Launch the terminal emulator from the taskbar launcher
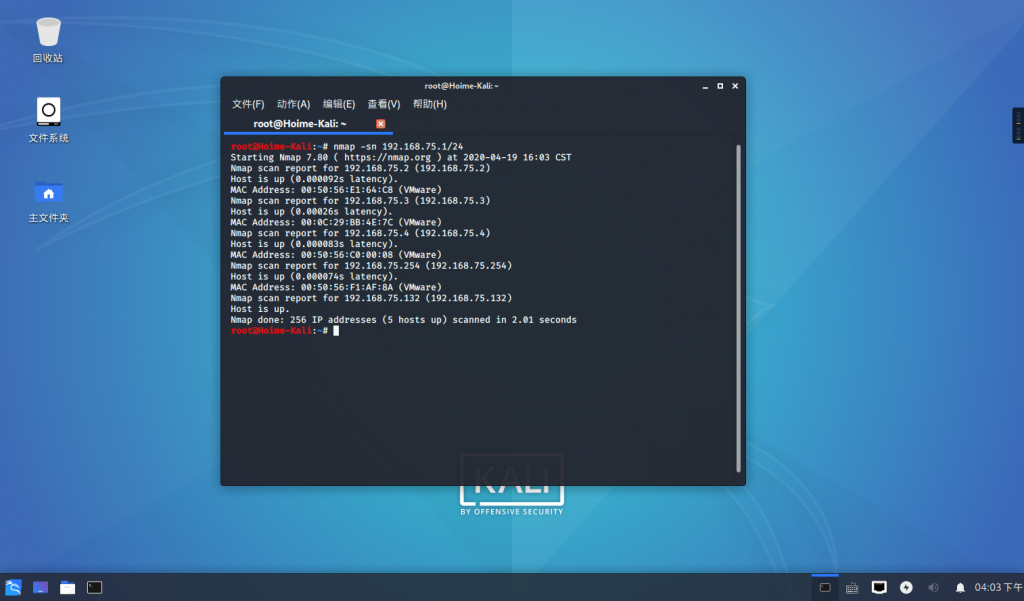 click(x=95, y=587)
